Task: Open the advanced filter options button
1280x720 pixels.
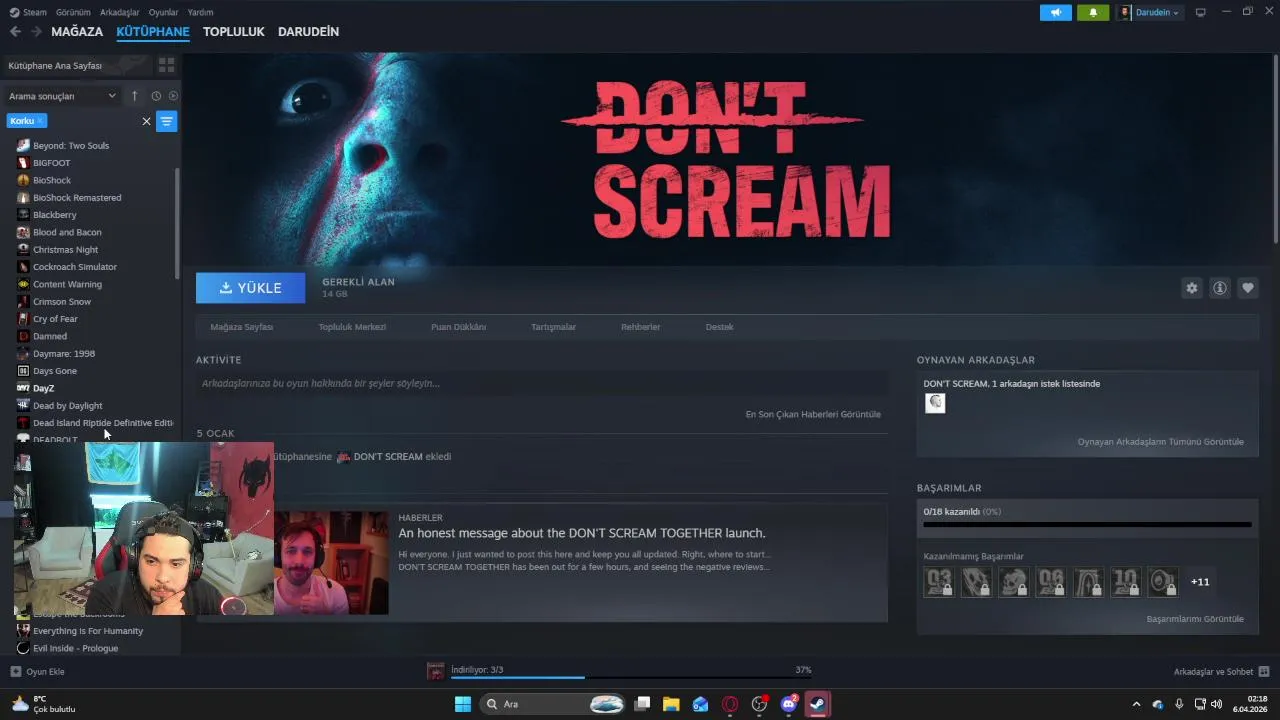Action: click(x=167, y=121)
